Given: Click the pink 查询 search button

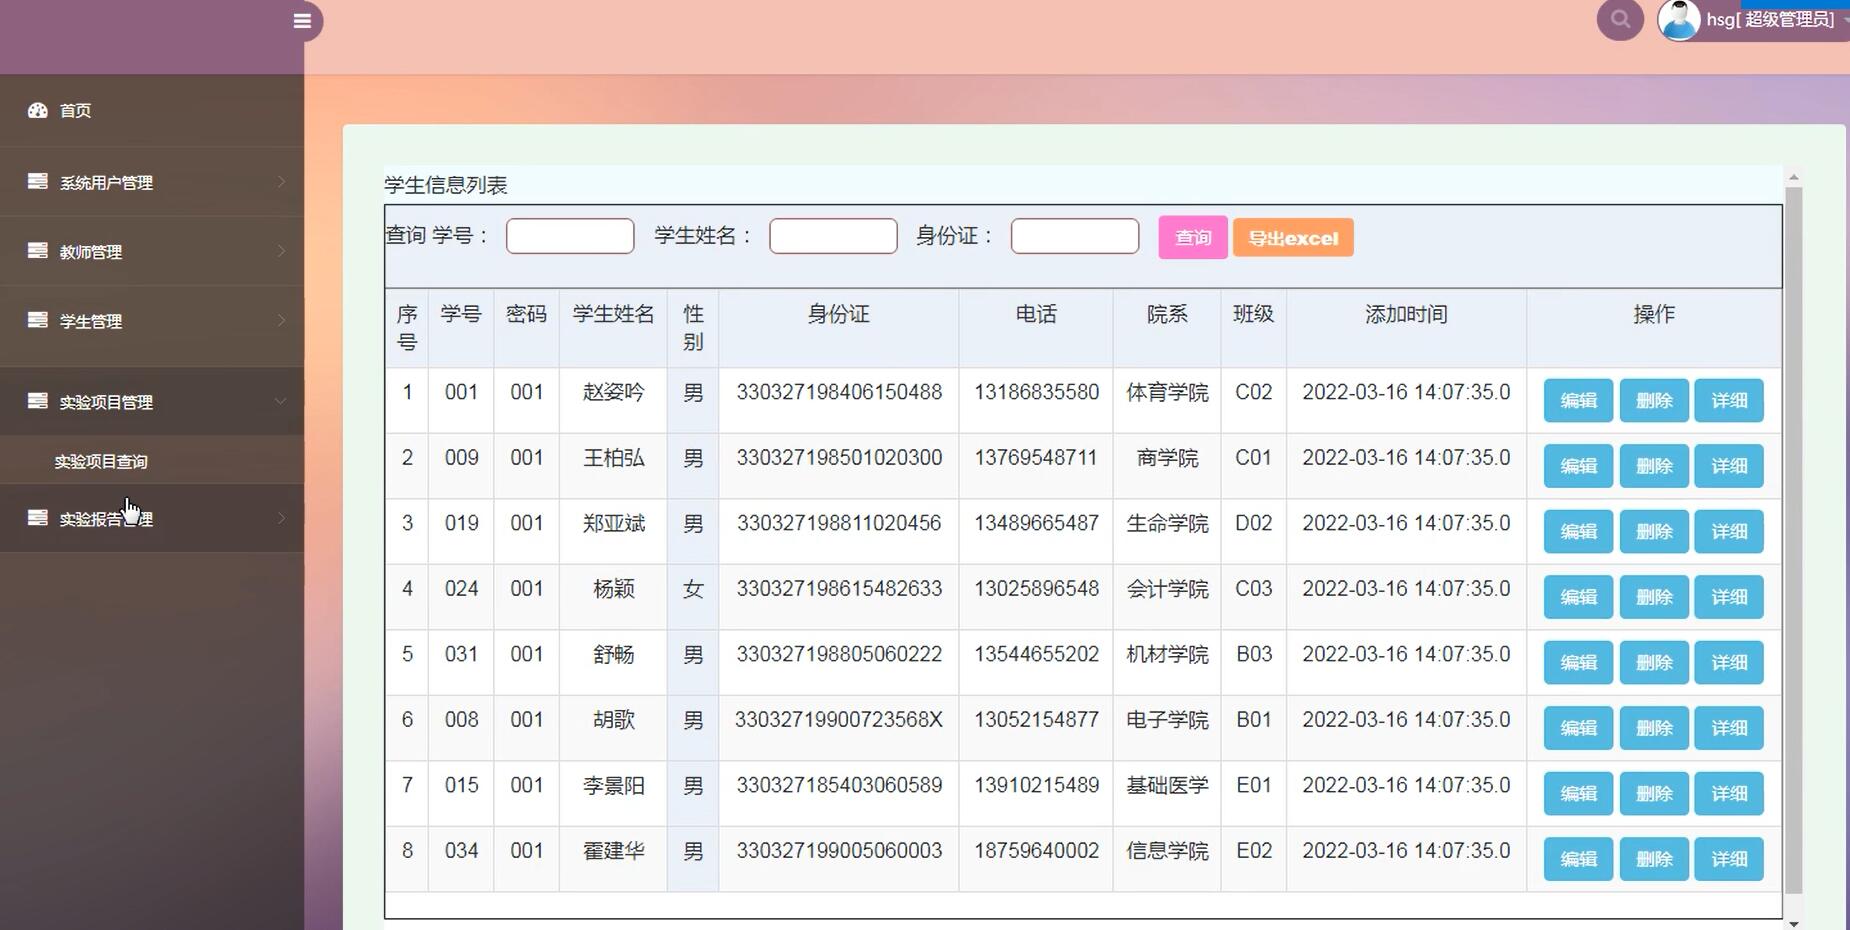Looking at the screenshot, I should pos(1193,238).
